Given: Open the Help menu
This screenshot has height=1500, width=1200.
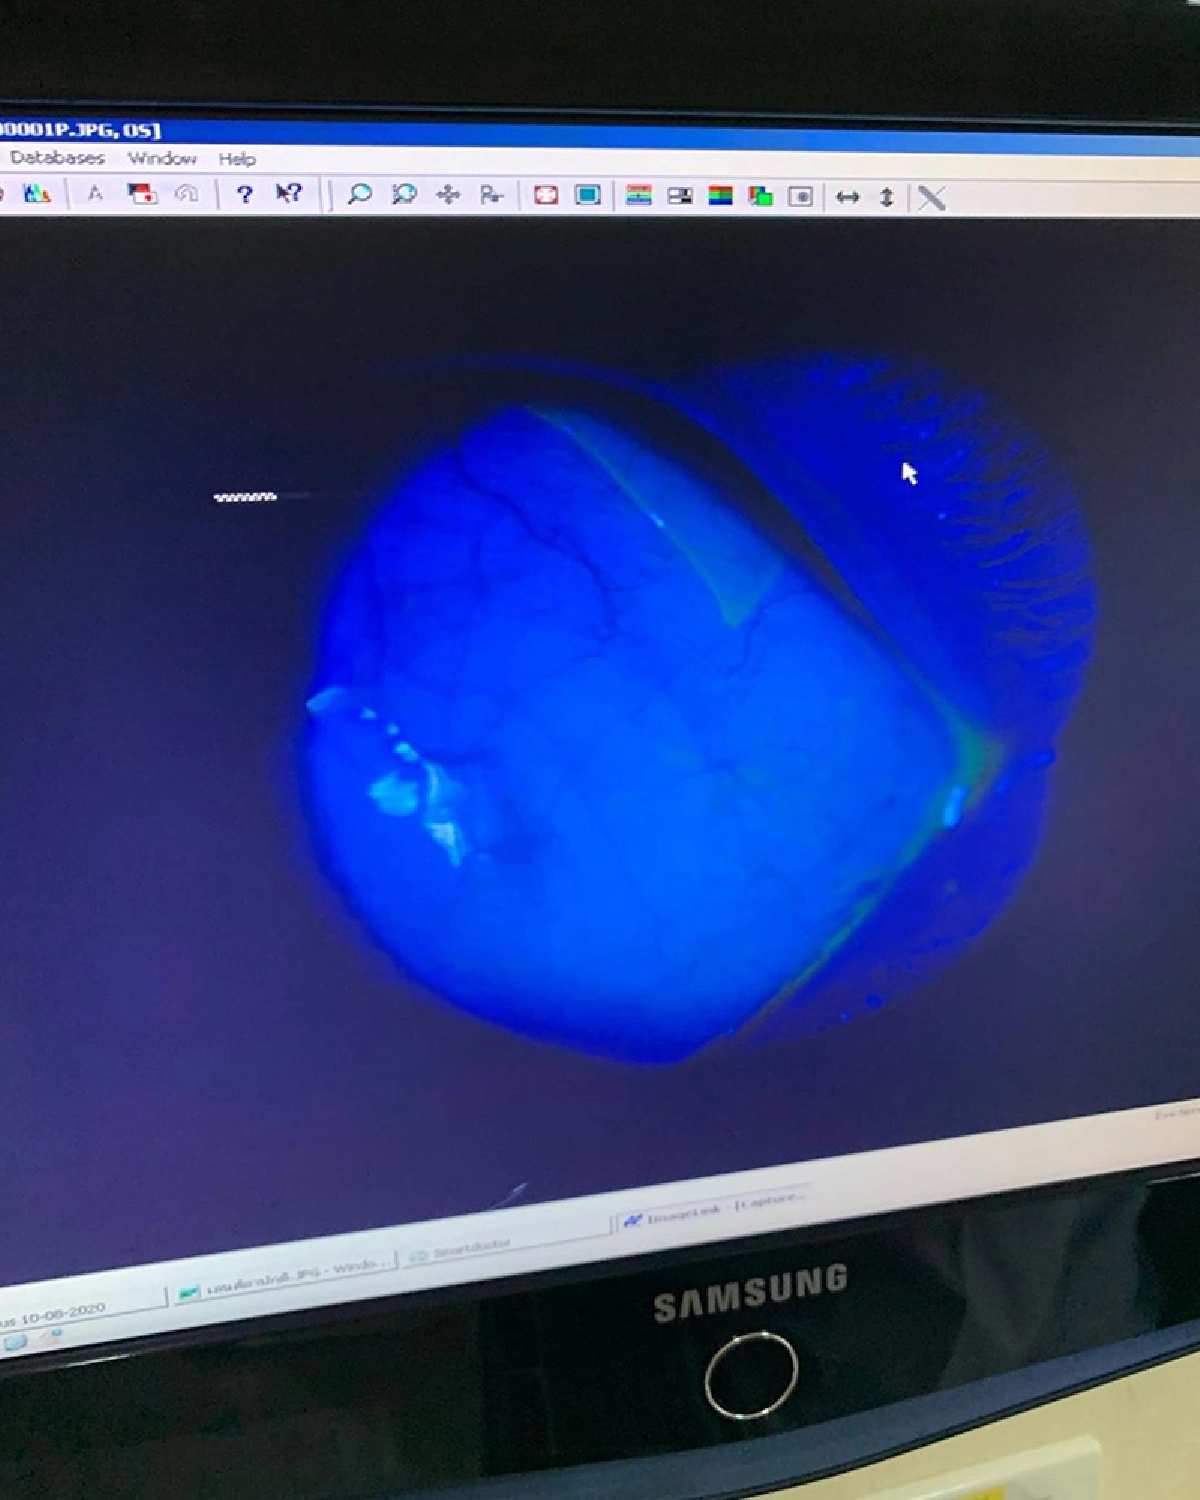Looking at the screenshot, I should tap(237, 159).
